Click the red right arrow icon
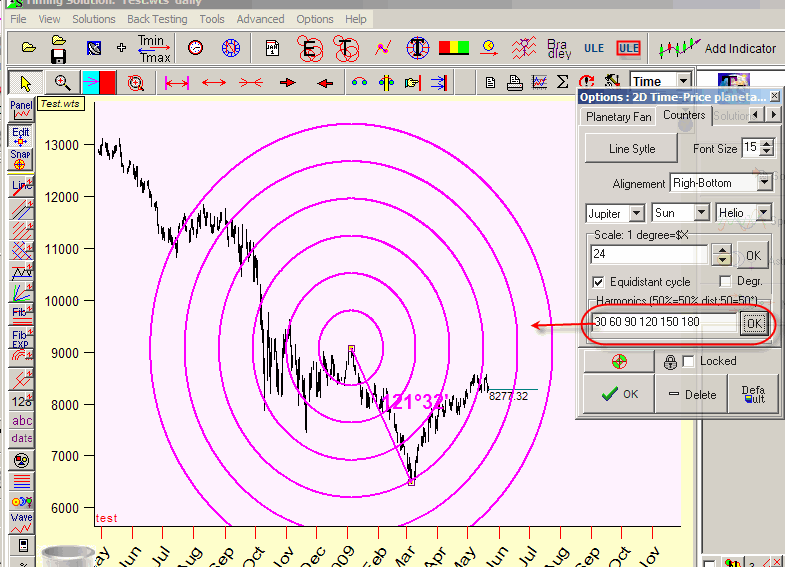The width and height of the screenshot is (785, 567). (x=288, y=83)
